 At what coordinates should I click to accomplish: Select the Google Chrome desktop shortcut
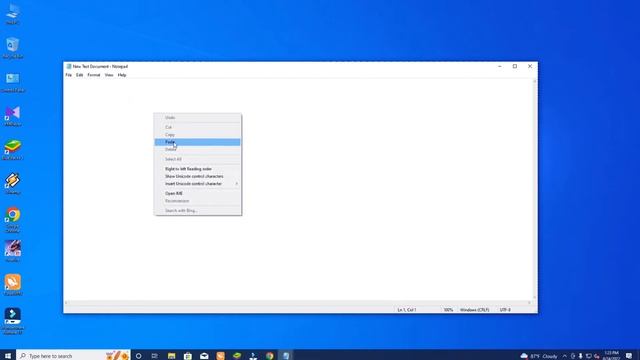tap(13, 219)
